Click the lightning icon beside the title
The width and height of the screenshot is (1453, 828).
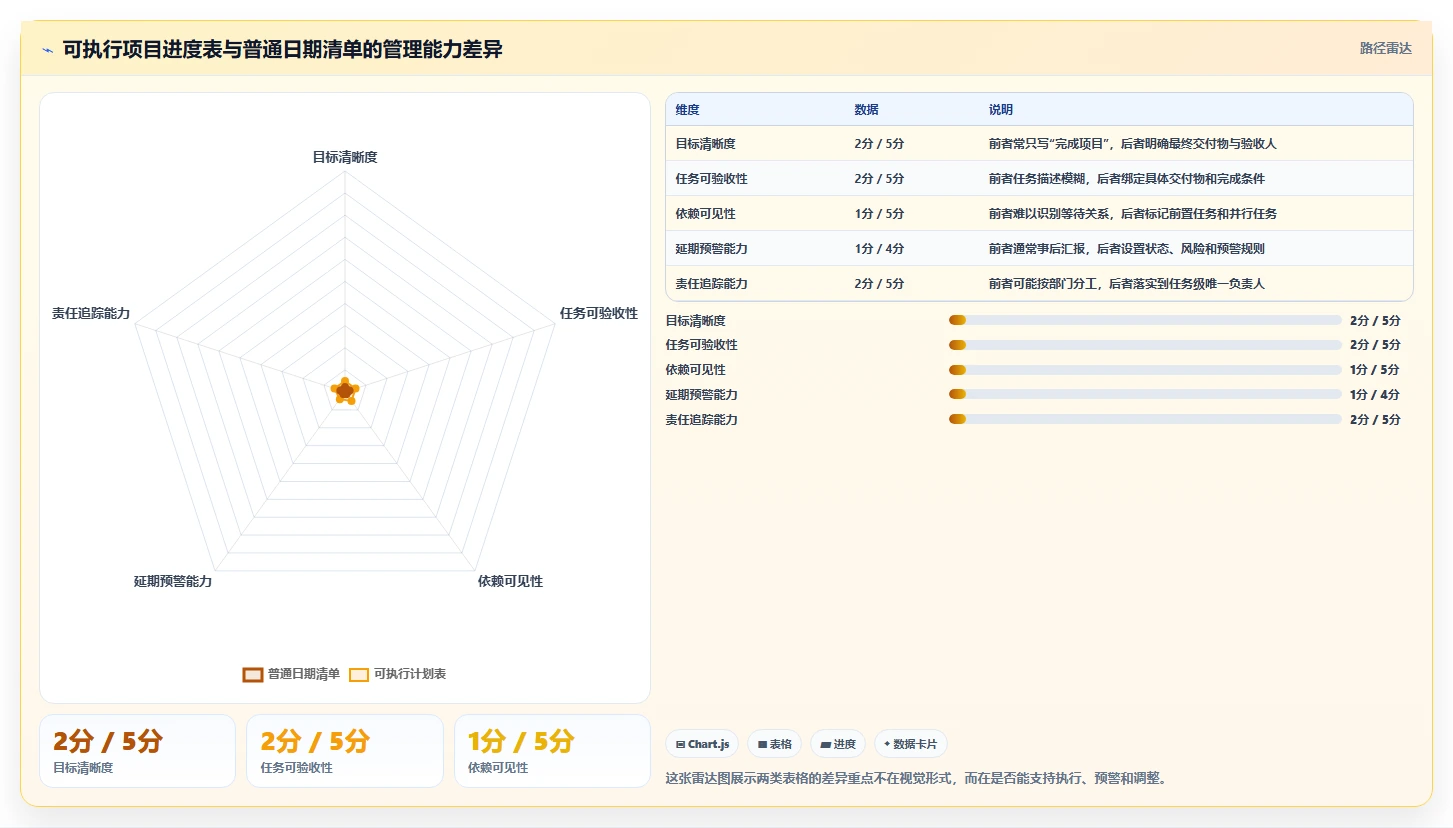(47, 50)
